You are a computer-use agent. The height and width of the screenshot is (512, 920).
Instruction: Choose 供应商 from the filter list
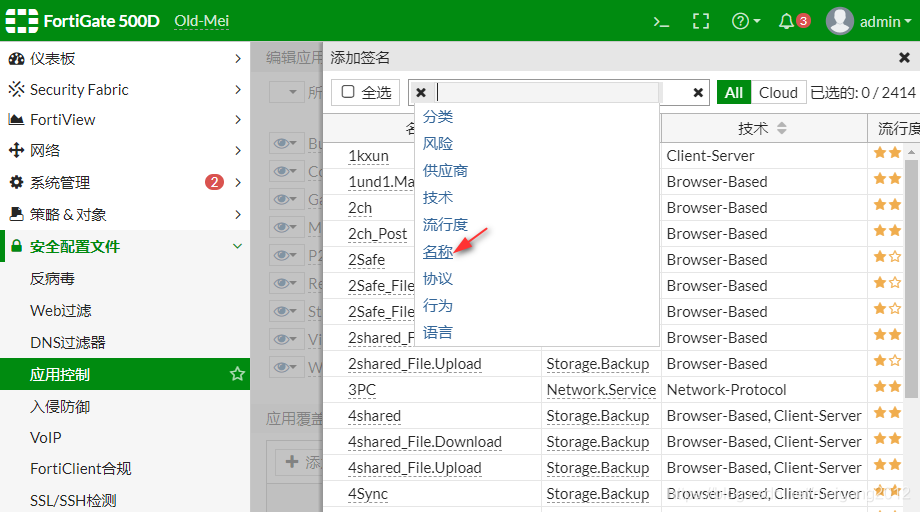click(445, 171)
